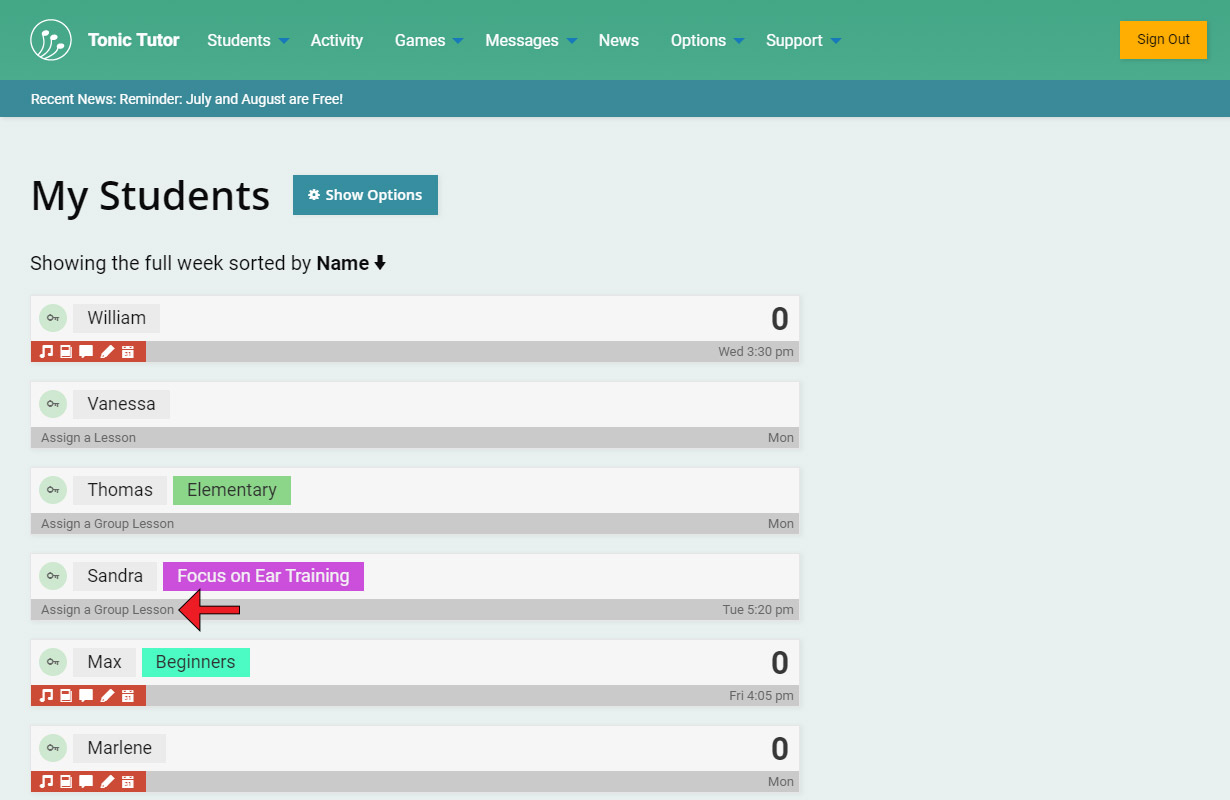Click William's music note icon

[46, 352]
